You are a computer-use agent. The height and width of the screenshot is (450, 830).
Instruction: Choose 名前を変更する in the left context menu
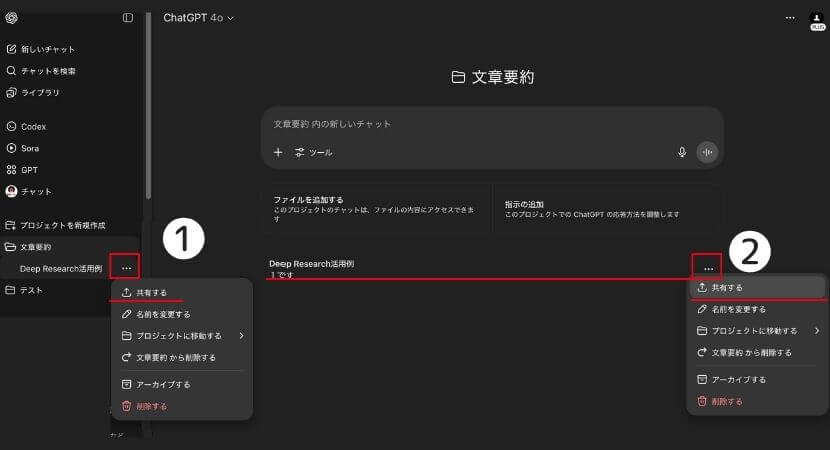(182, 314)
